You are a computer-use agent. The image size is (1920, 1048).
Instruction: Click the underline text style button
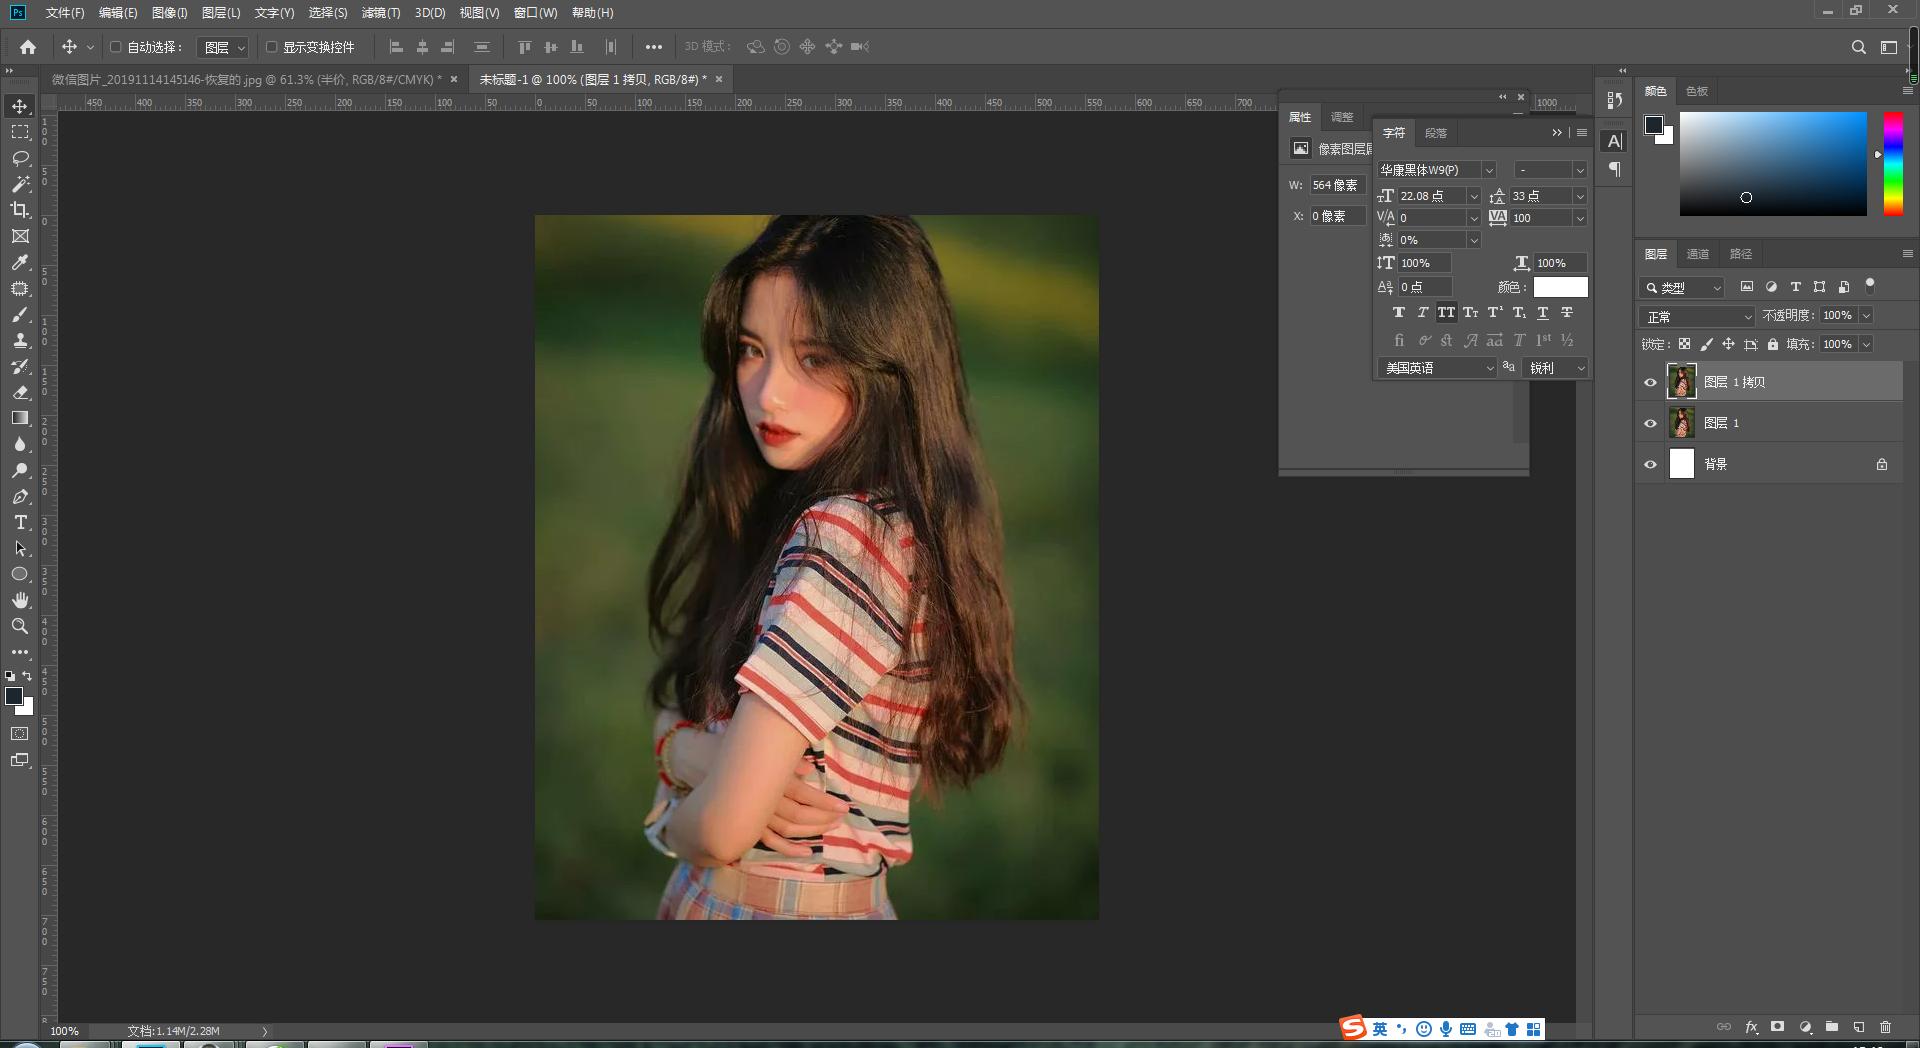pos(1542,313)
